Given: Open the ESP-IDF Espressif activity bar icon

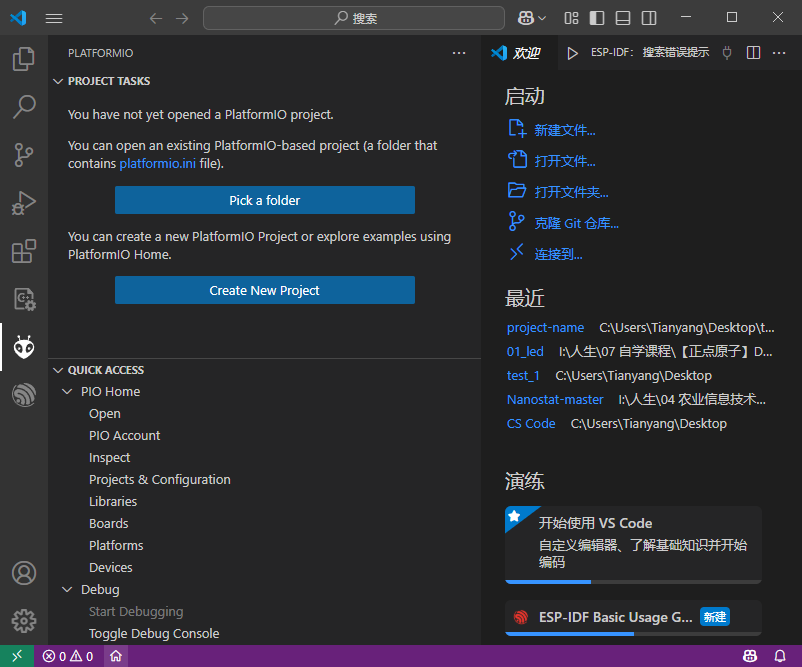Looking at the screenshot, I should (x=24, y=395).
